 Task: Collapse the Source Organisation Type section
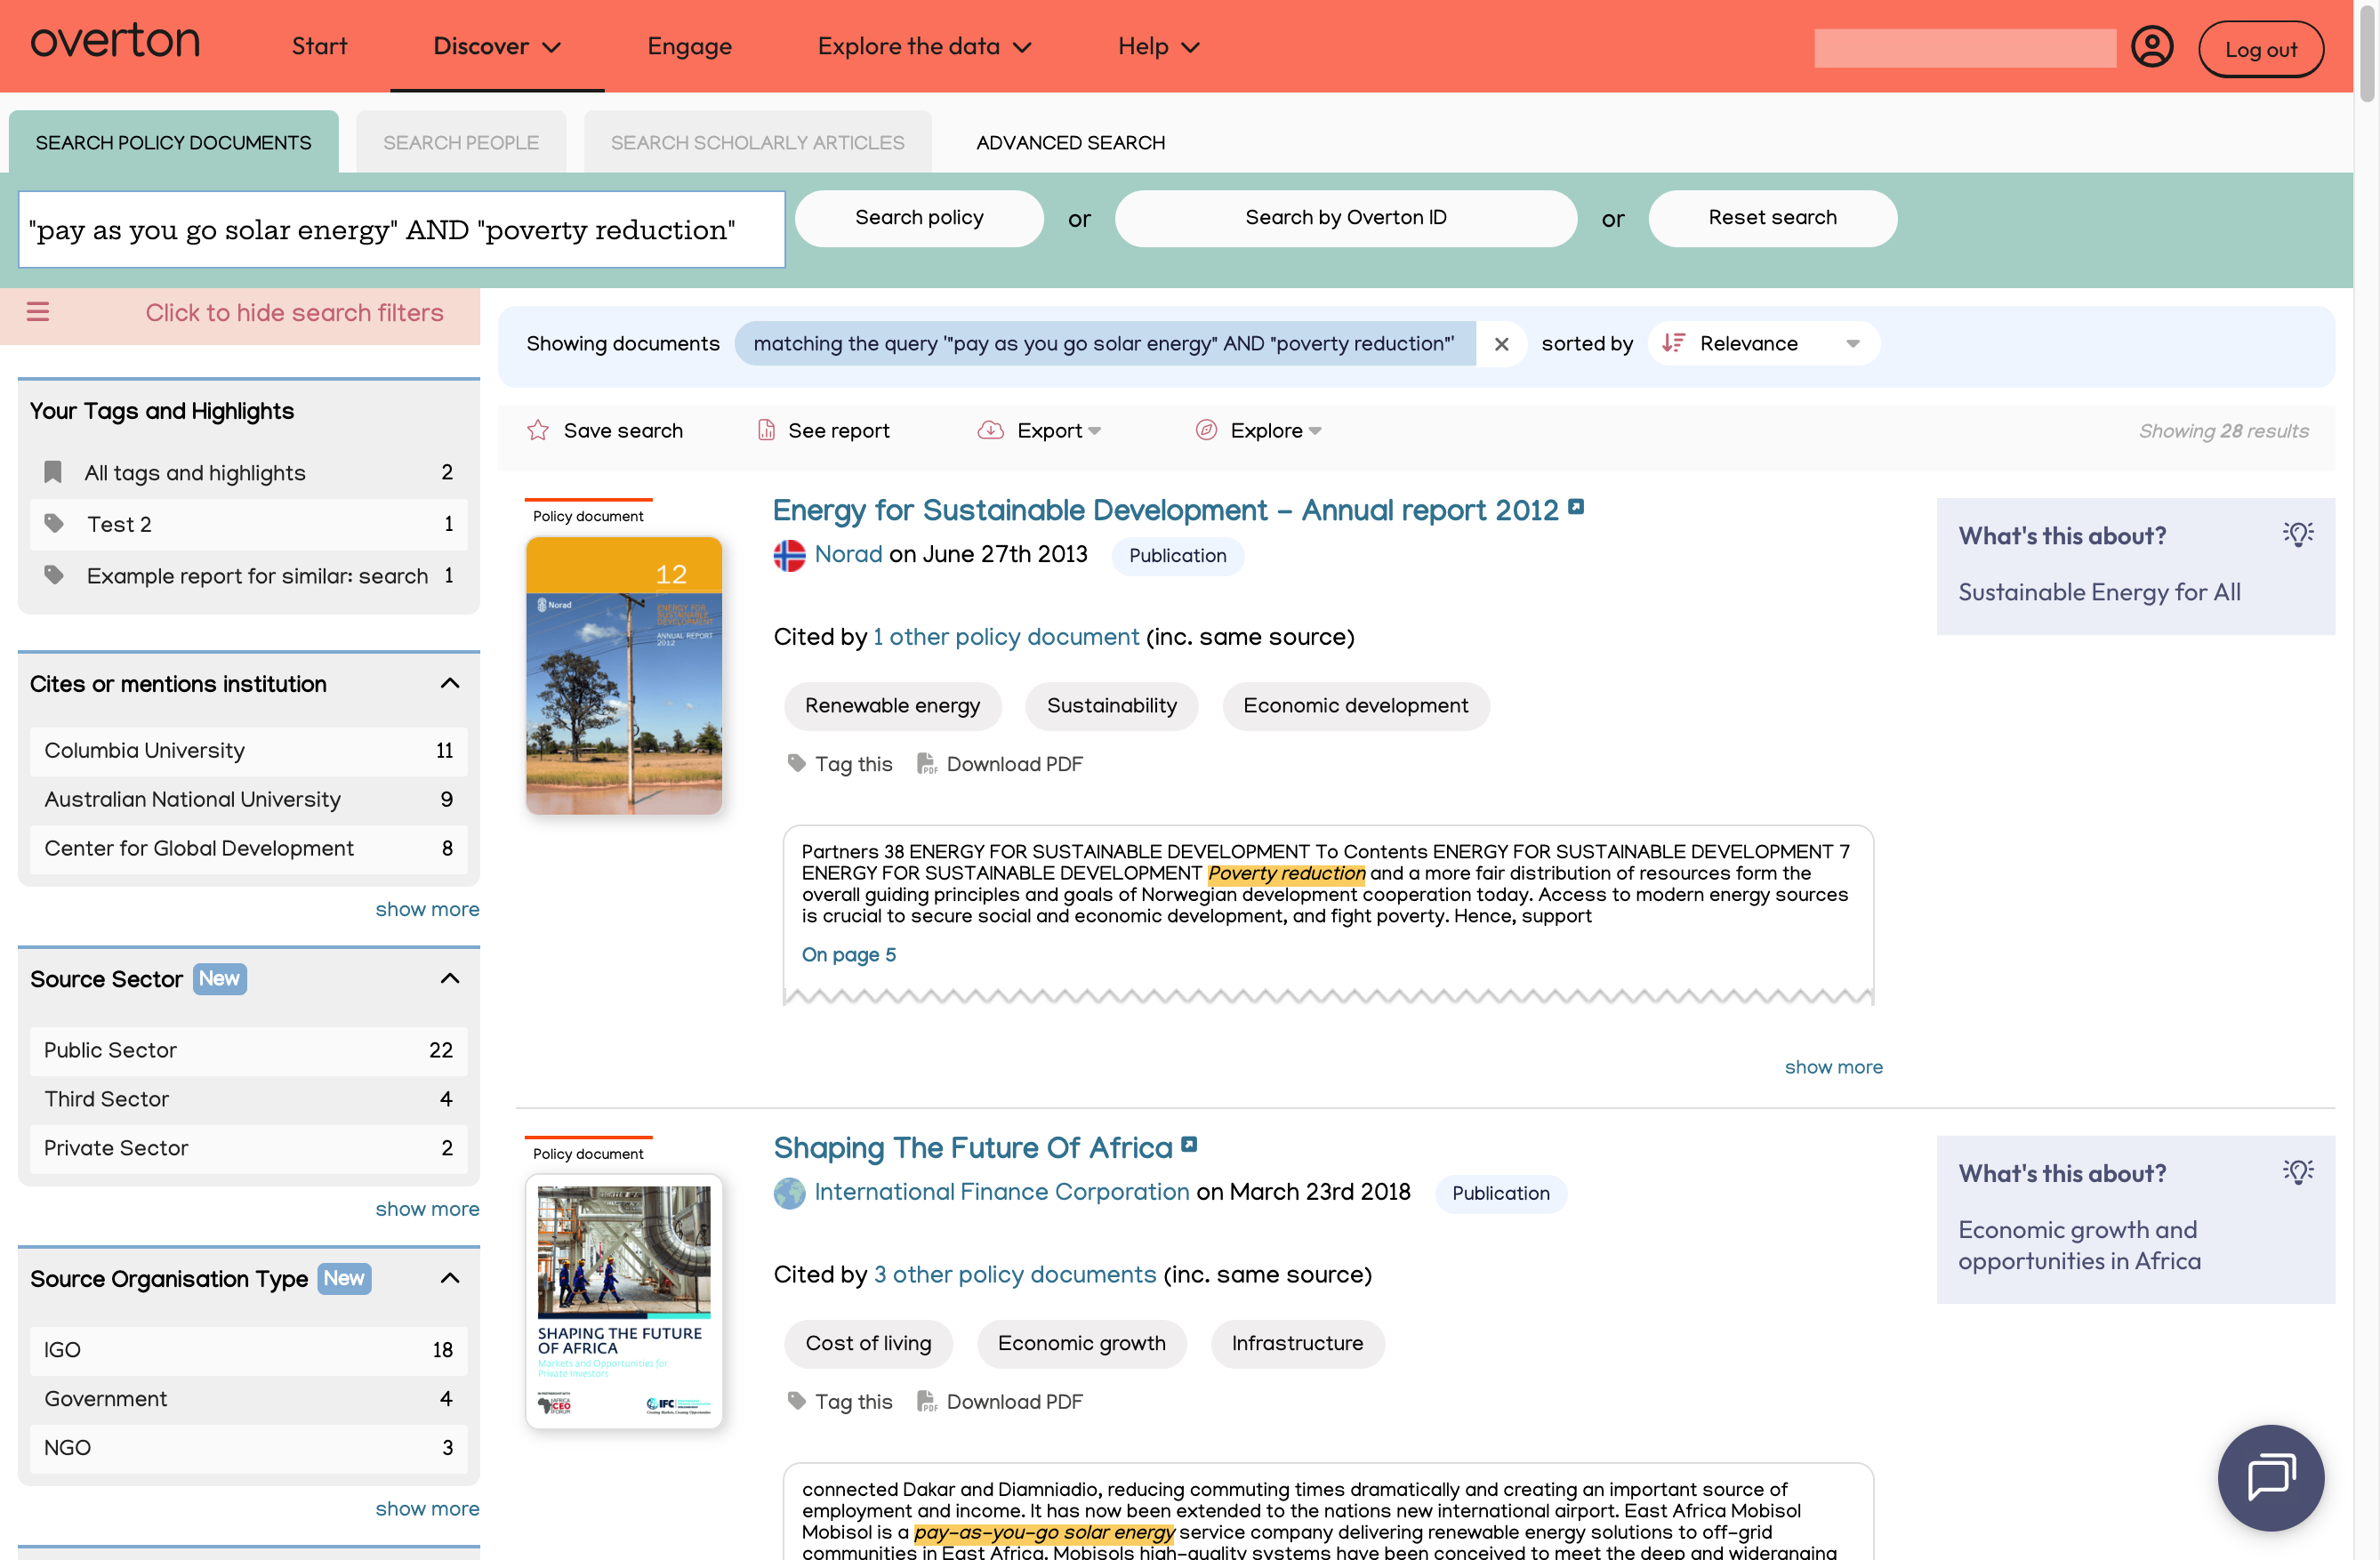450,1279
